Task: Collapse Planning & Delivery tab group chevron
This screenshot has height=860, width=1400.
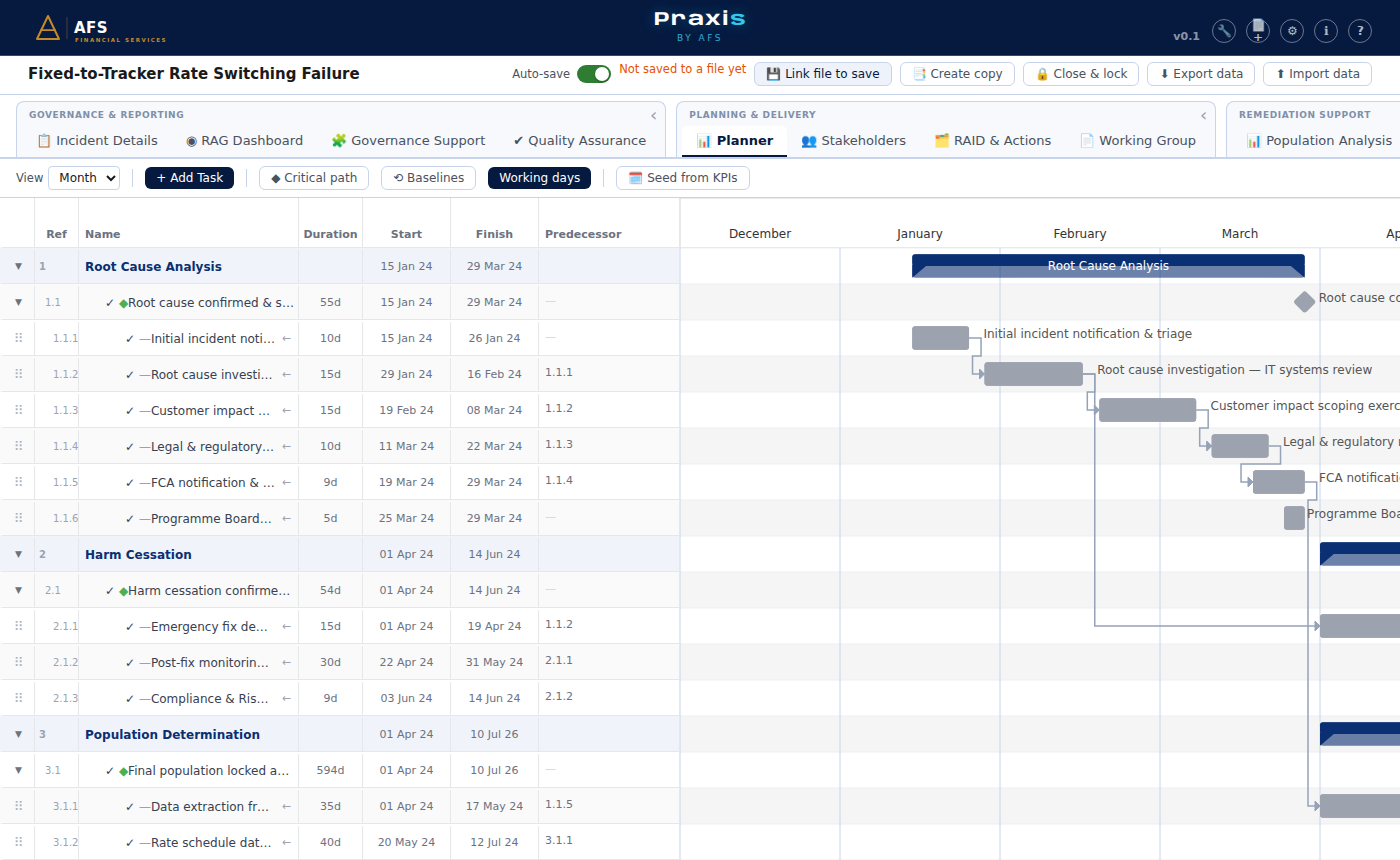Action: point(1204,115)
